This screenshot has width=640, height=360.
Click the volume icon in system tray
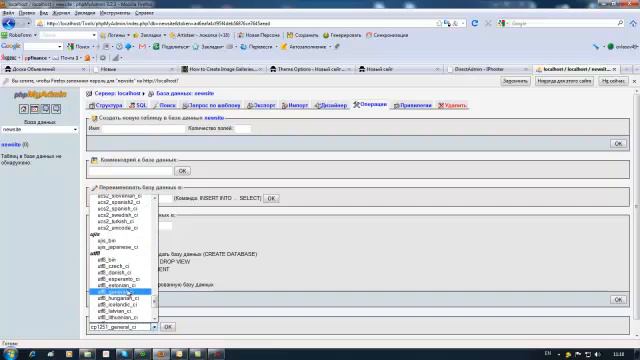[598, 354]
